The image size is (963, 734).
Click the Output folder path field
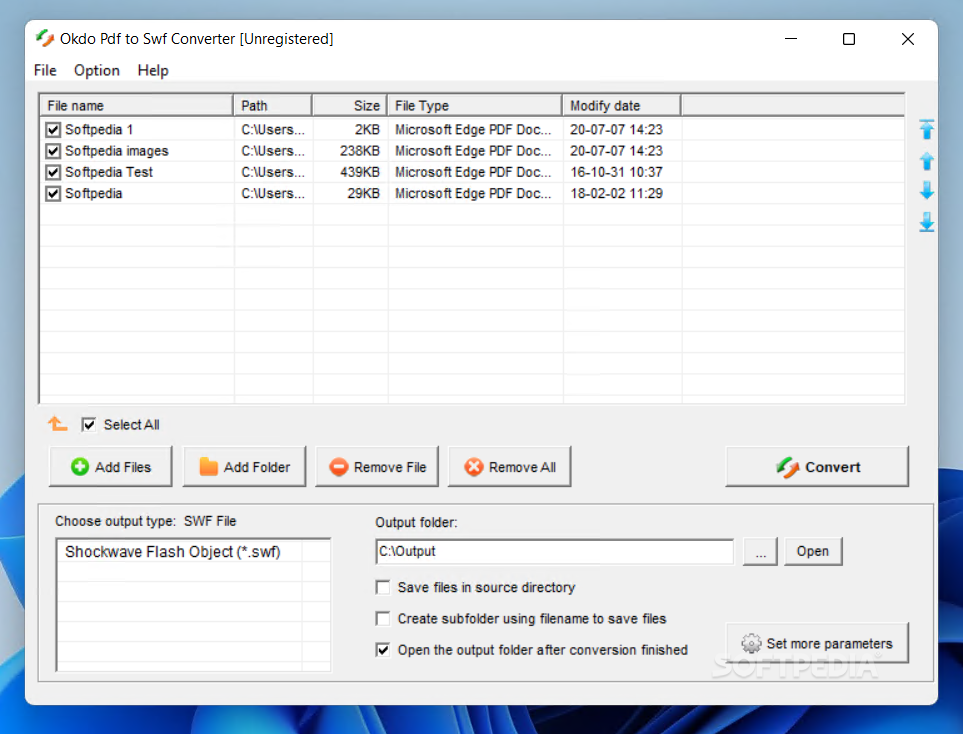[555, 552]
